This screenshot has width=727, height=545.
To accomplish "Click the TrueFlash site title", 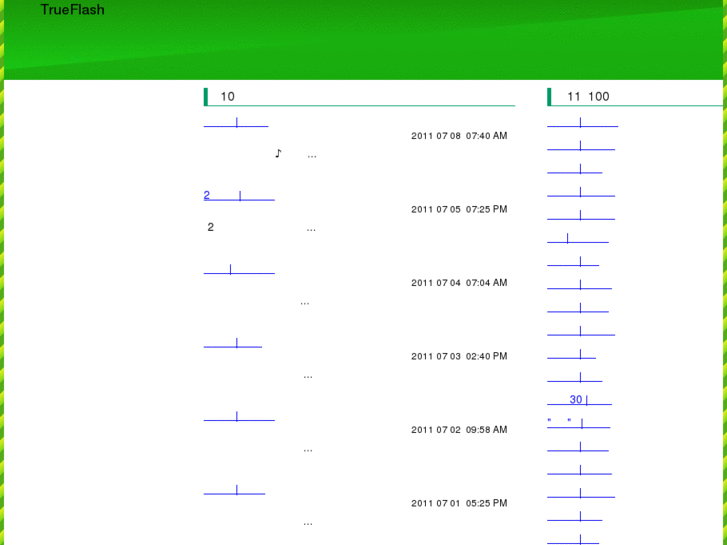I will click(72, 10).
